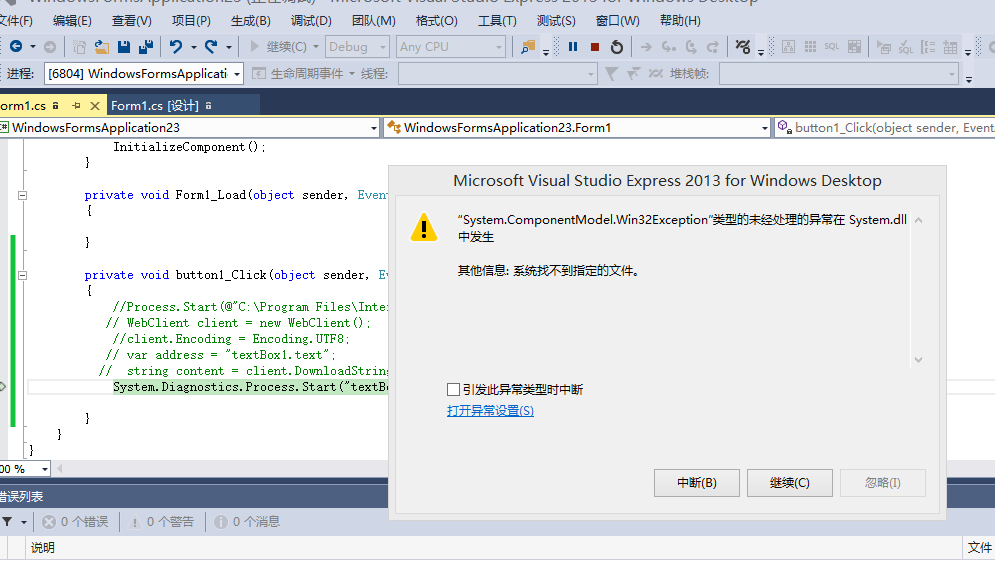
Task: Open the button1_Click member dropdown
Action: coord(885,128)
